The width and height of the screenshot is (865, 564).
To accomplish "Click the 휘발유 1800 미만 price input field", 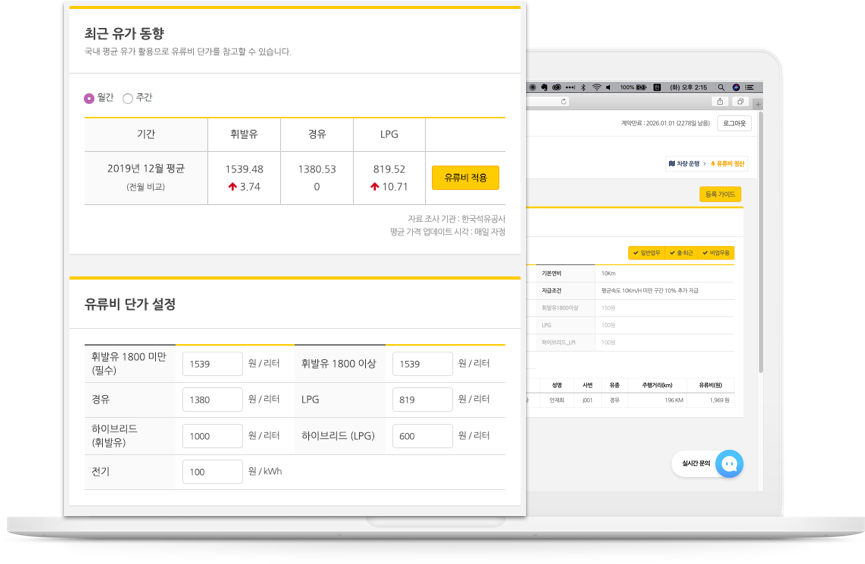I will click(212, 364).
